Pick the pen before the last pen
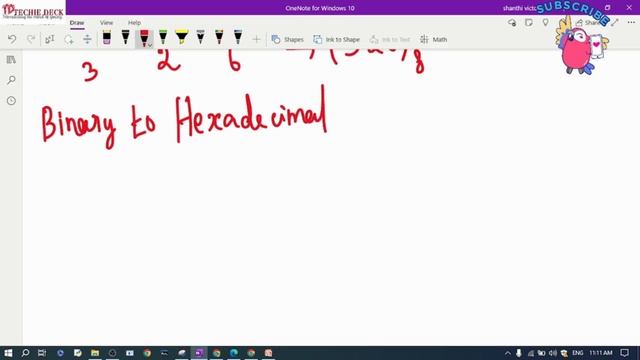This screenshot has width=640, height=360. point(219,38)
